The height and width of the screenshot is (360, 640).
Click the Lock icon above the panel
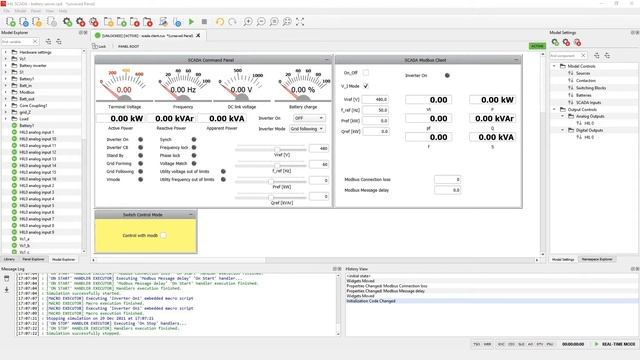point(99,47)
